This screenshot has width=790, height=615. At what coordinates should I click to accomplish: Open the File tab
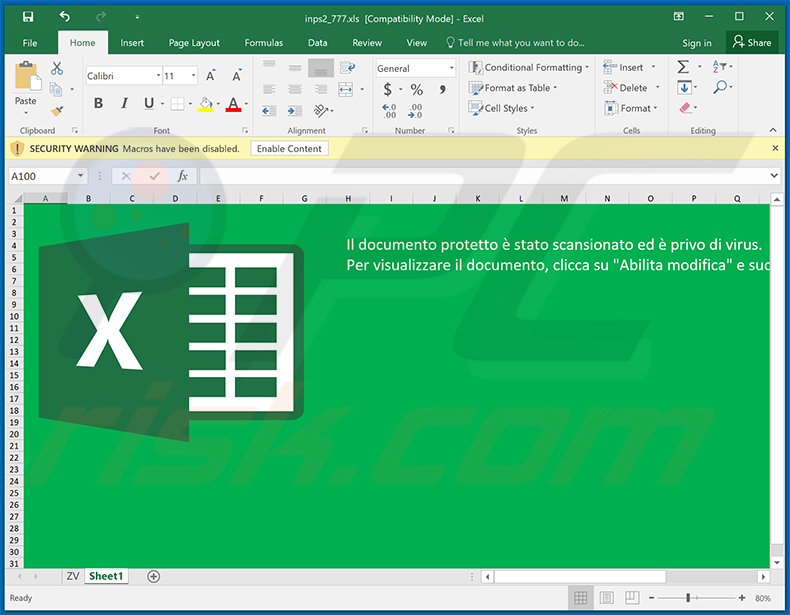(x=30, y=43)
